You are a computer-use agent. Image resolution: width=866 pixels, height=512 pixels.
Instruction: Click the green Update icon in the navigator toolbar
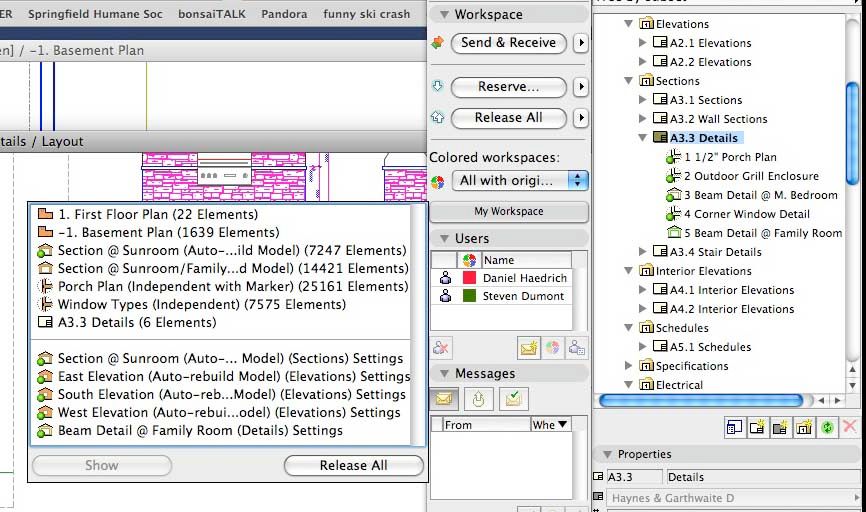click(x=827, y=427)
